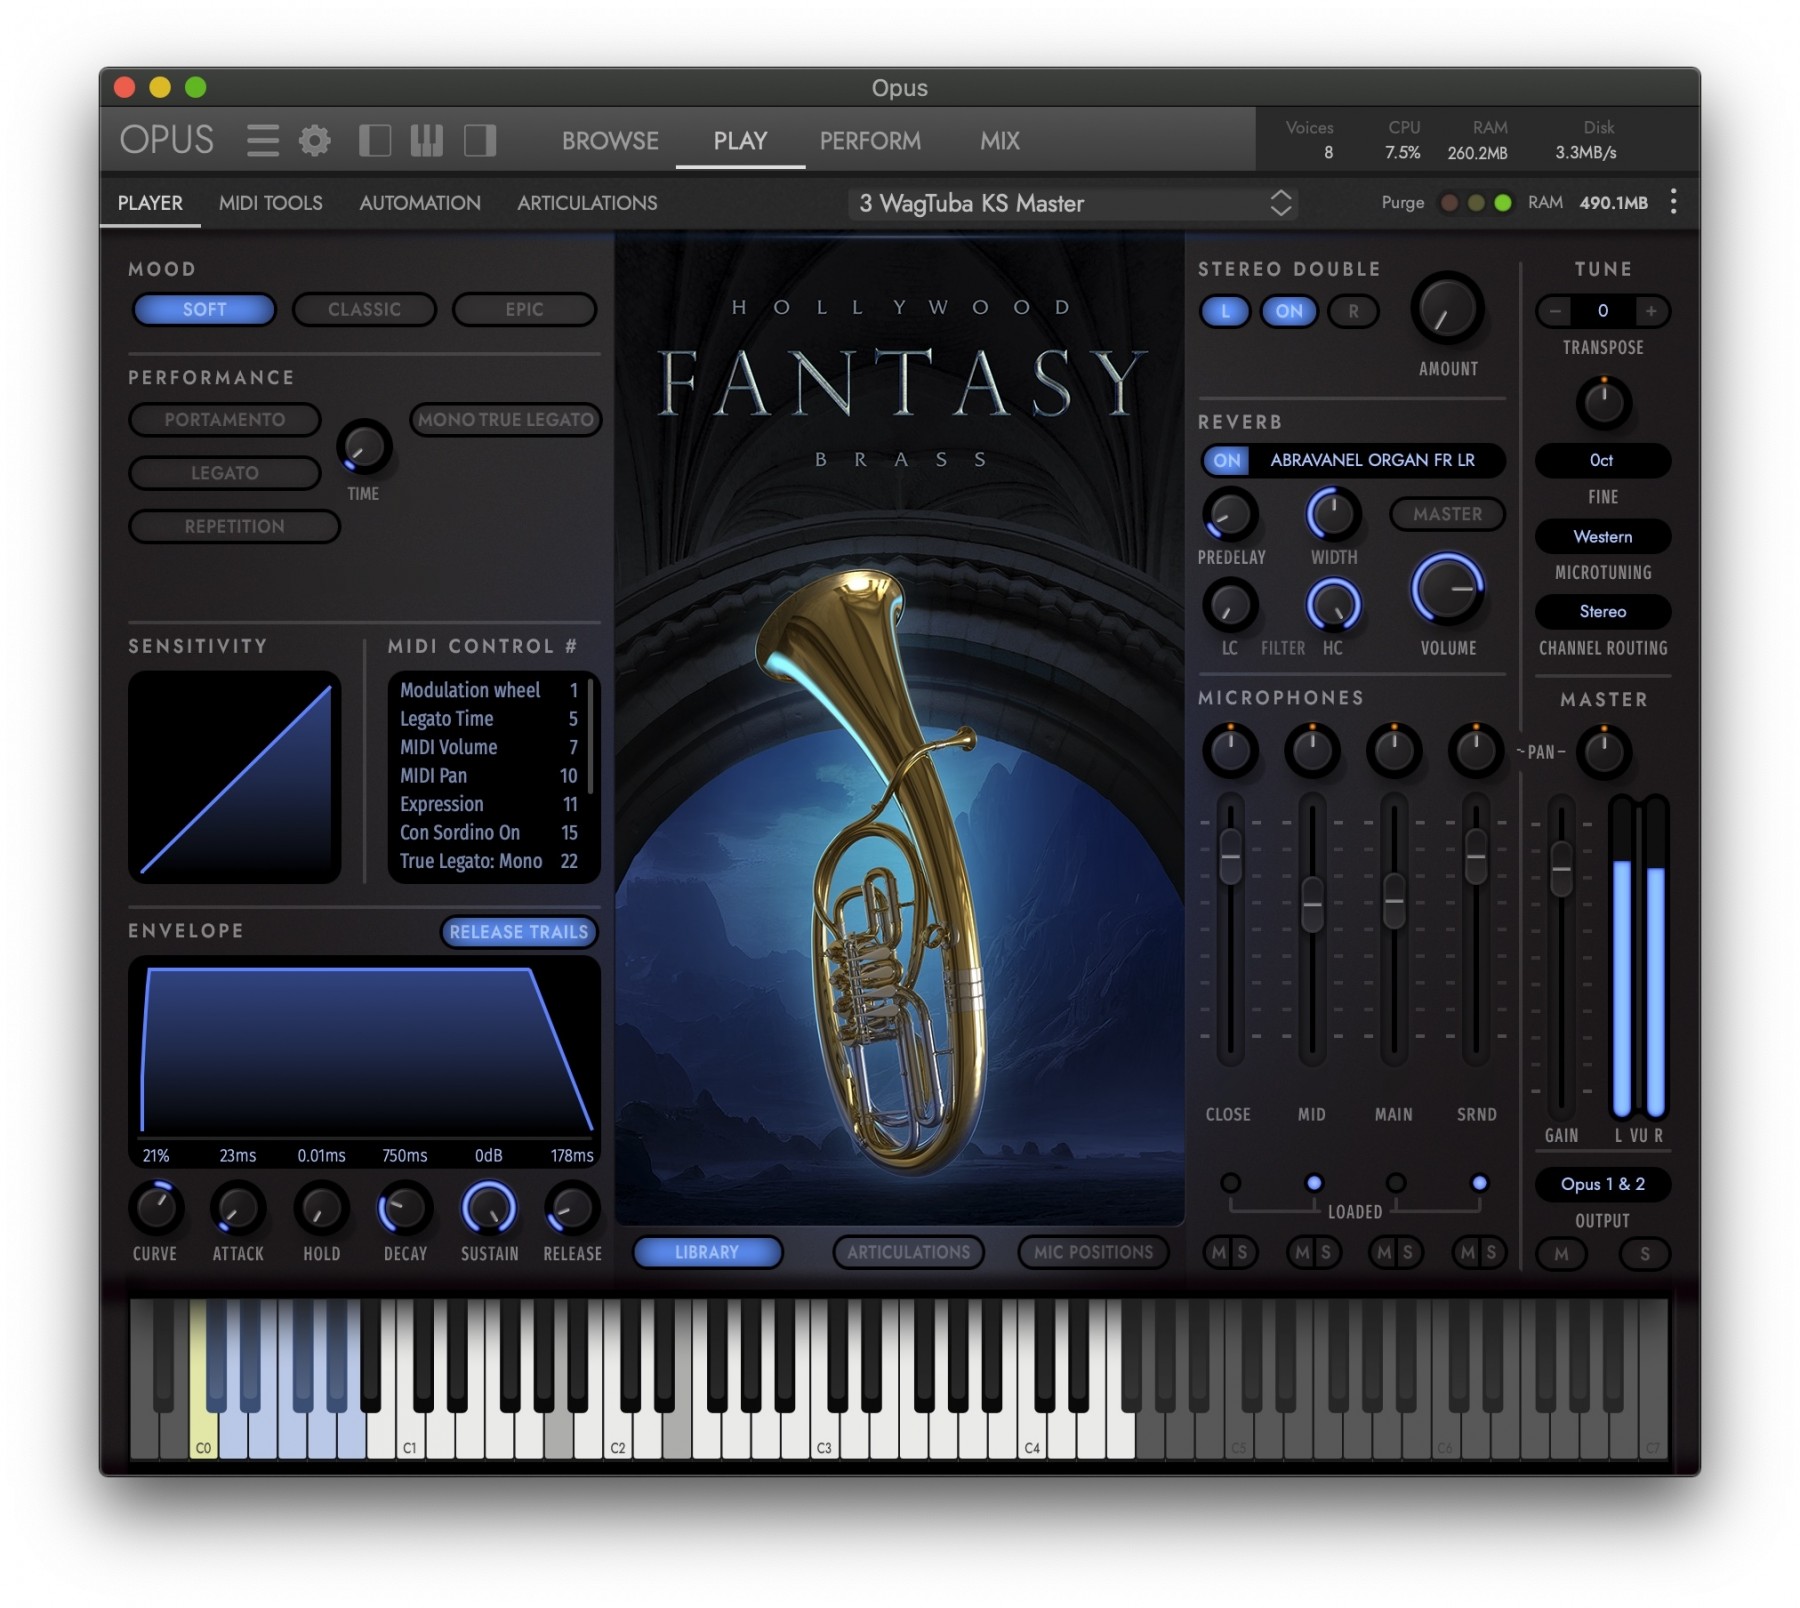Open the settings gear

315,140
